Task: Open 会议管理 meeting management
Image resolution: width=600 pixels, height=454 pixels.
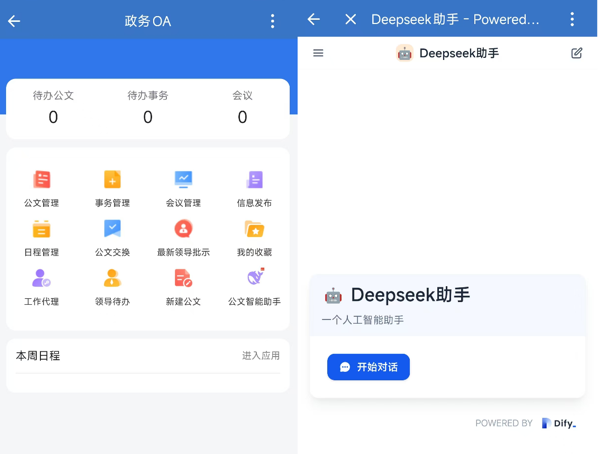Action: click(183, 189)
